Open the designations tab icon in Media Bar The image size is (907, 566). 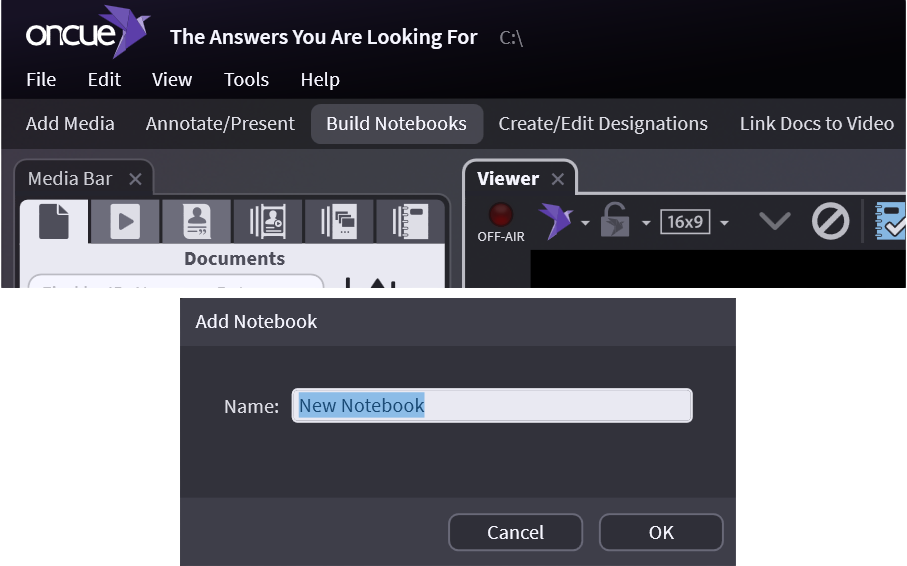tap(267, 221)
